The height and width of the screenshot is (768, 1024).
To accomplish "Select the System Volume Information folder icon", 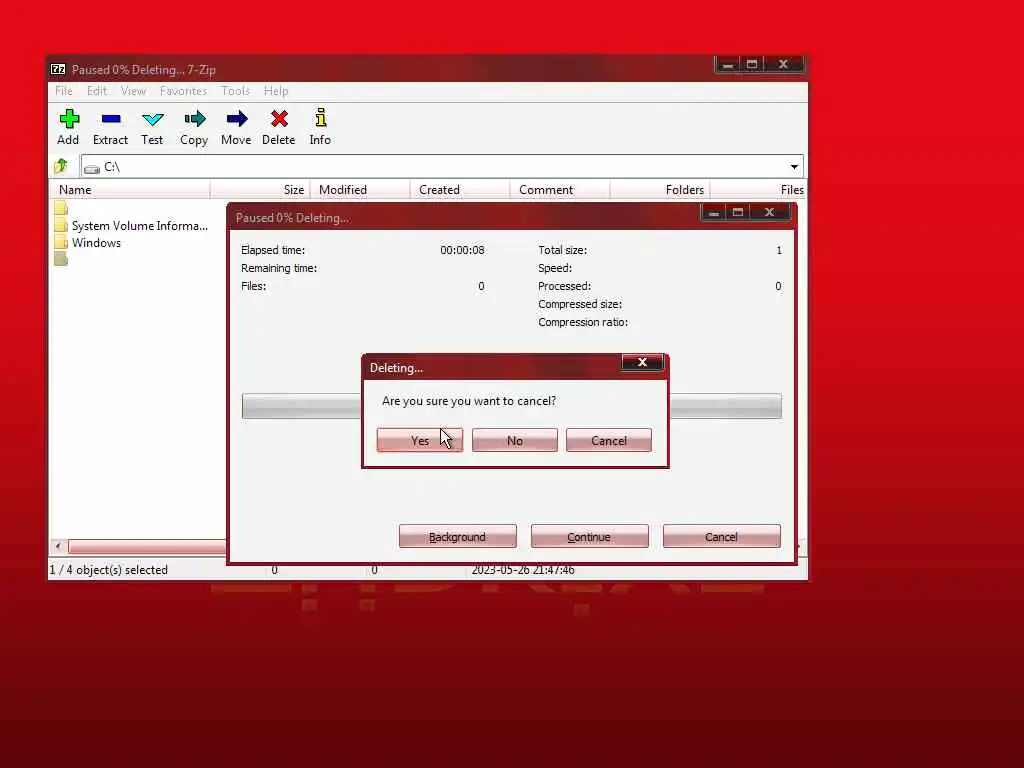I will 61,225.
